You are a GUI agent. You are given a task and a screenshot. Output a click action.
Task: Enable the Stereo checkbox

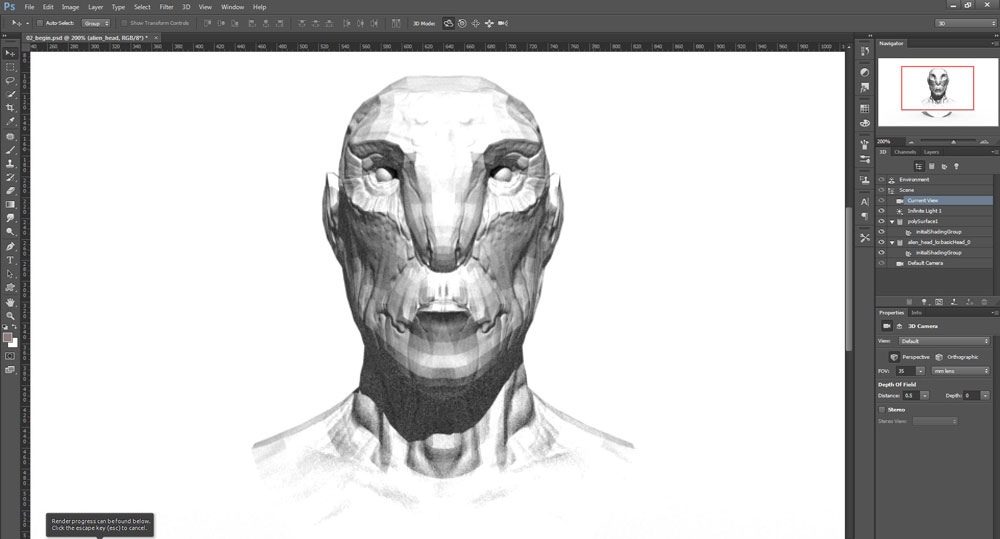(x=882, y=410)
